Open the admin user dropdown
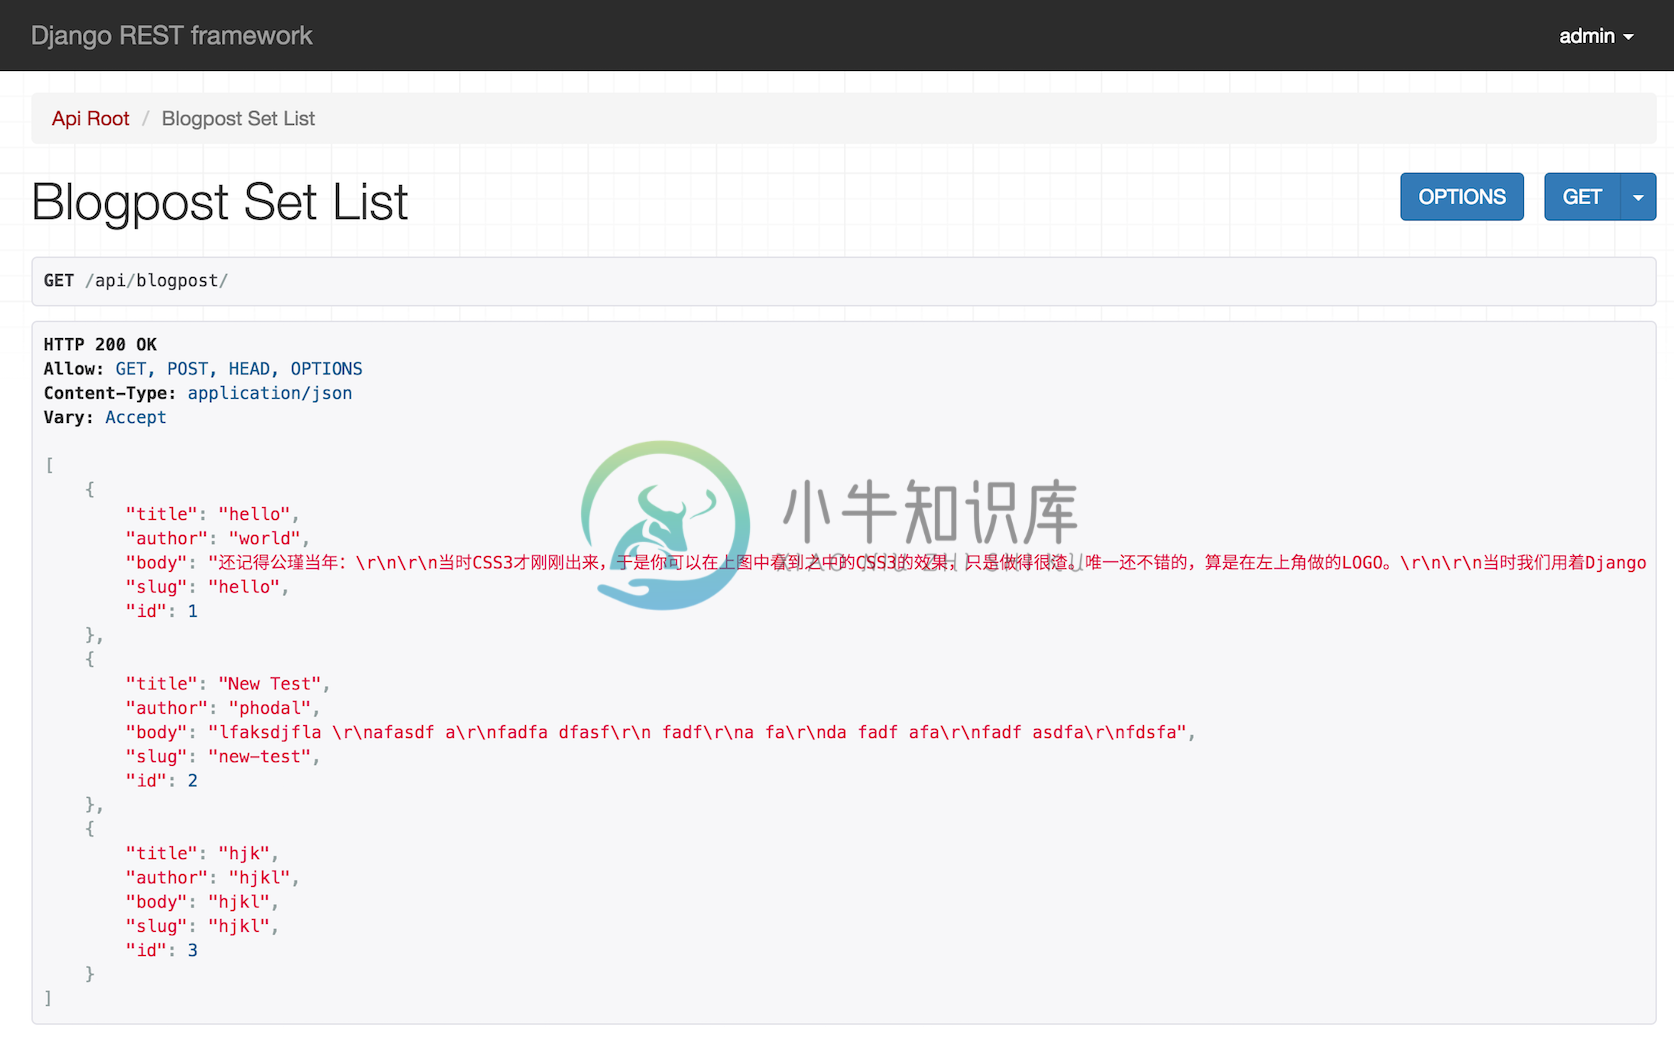This screenshot has height=1049, width=1674. [1596, 36]
